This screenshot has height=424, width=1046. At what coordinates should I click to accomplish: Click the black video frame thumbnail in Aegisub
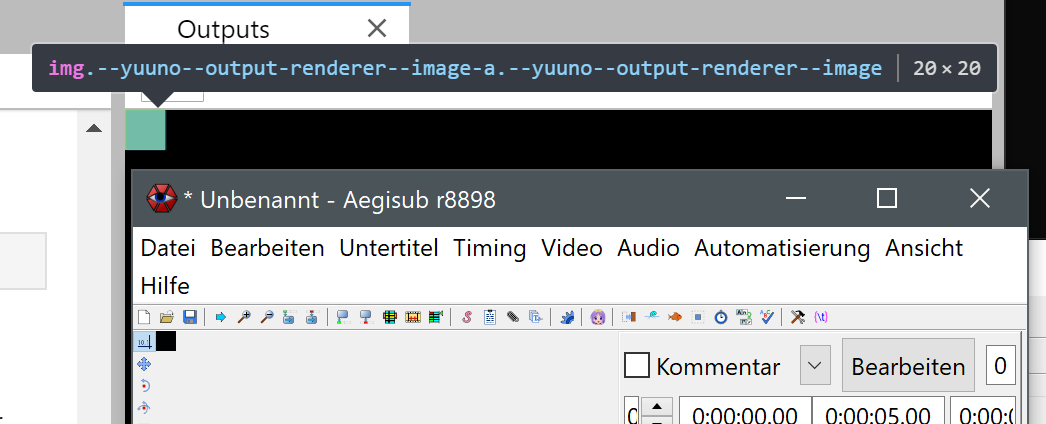(x=166, y=341)
